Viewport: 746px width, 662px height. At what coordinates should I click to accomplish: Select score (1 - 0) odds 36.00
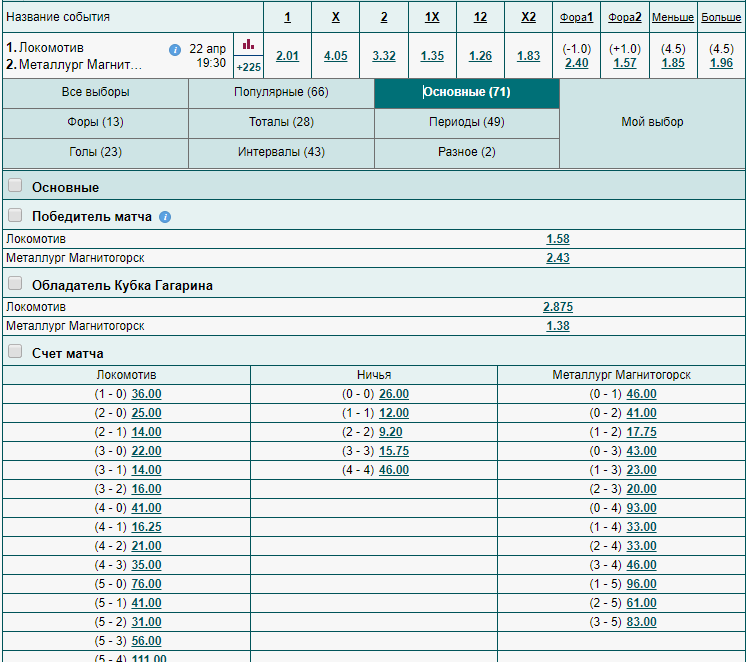point(147,394)
